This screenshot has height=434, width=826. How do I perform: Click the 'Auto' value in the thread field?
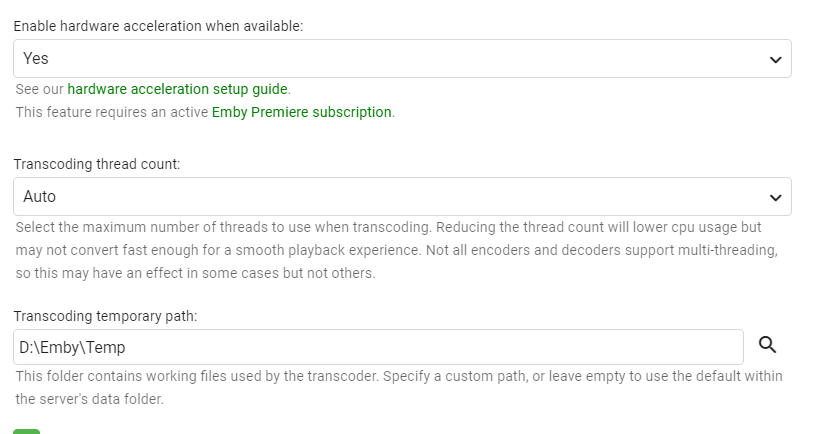40,197
